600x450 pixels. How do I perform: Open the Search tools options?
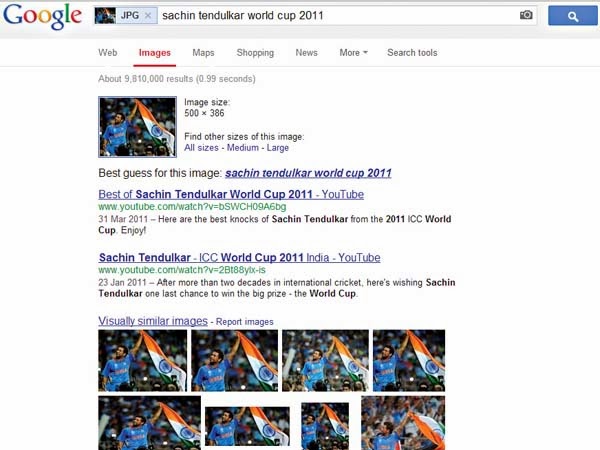tap(412, 53)
